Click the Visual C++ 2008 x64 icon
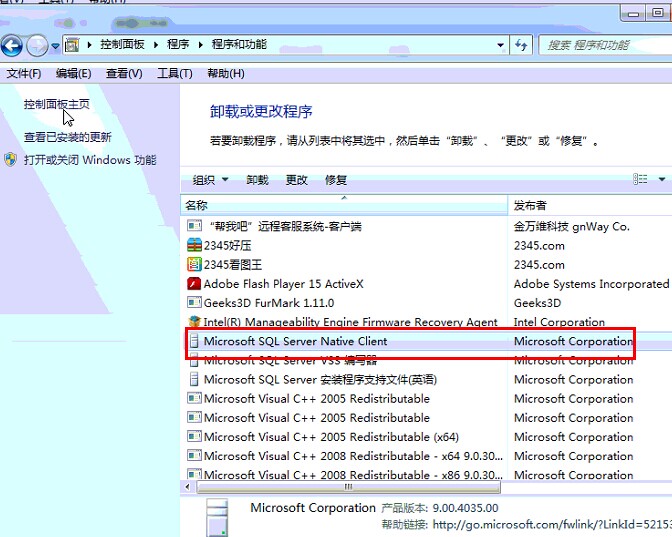 tap(194, 456)
